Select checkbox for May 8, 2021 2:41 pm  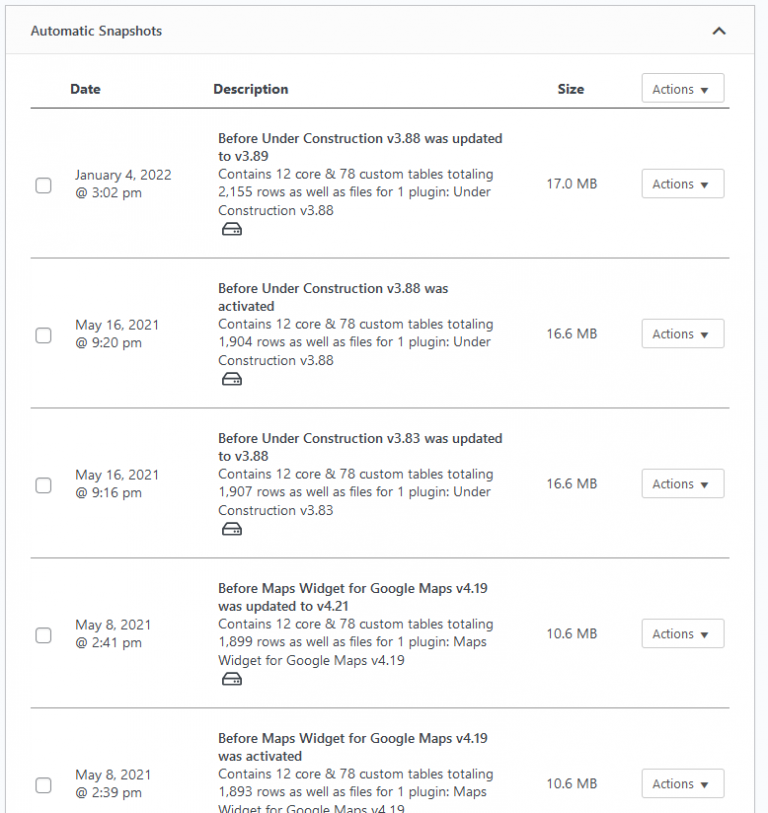coord(44,635)
